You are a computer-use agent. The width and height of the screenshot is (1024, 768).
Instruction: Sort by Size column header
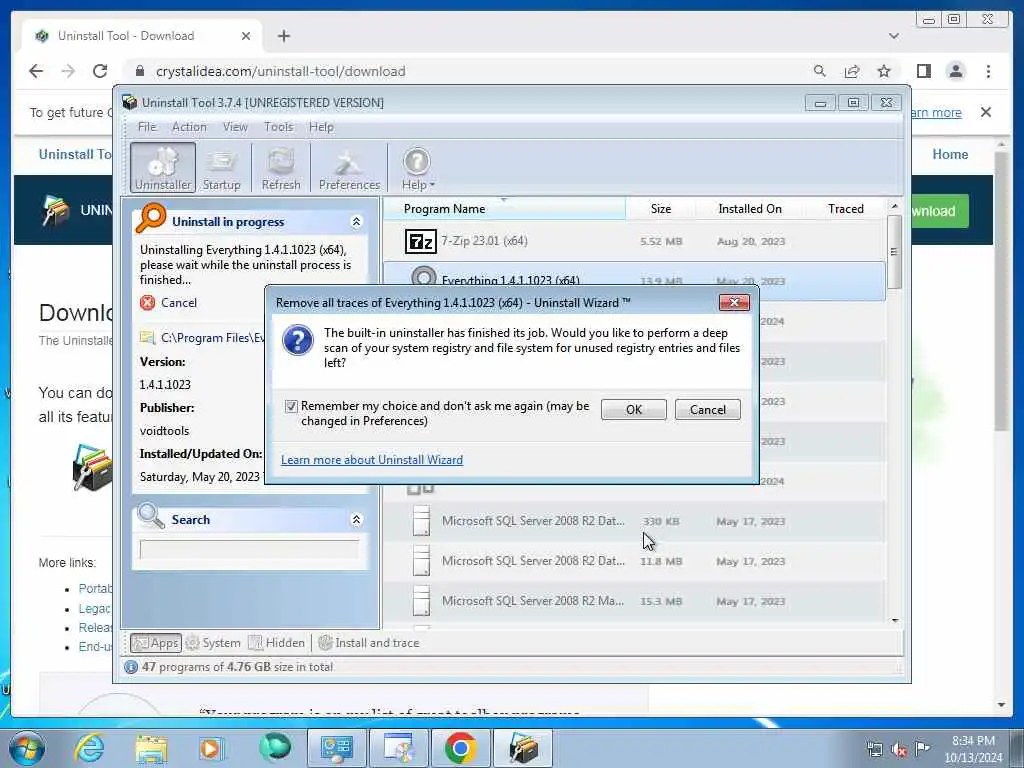(x=660, y=208)
